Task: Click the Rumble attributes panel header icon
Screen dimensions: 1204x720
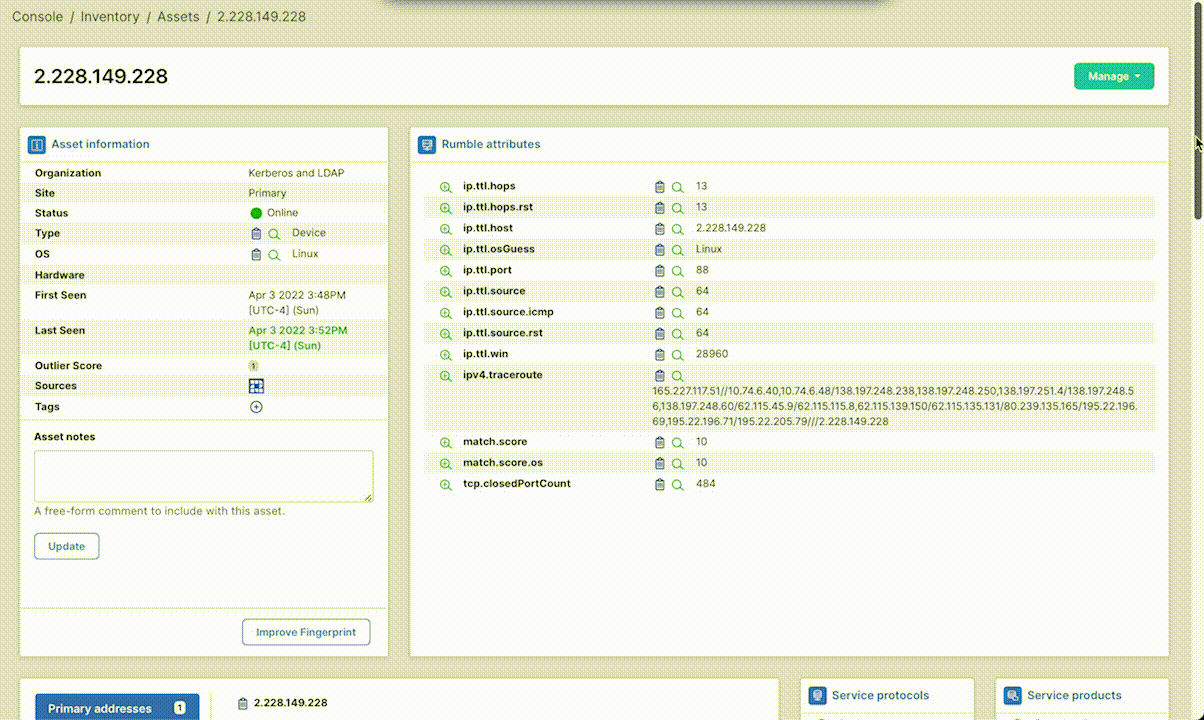Action: pos(427,143)
